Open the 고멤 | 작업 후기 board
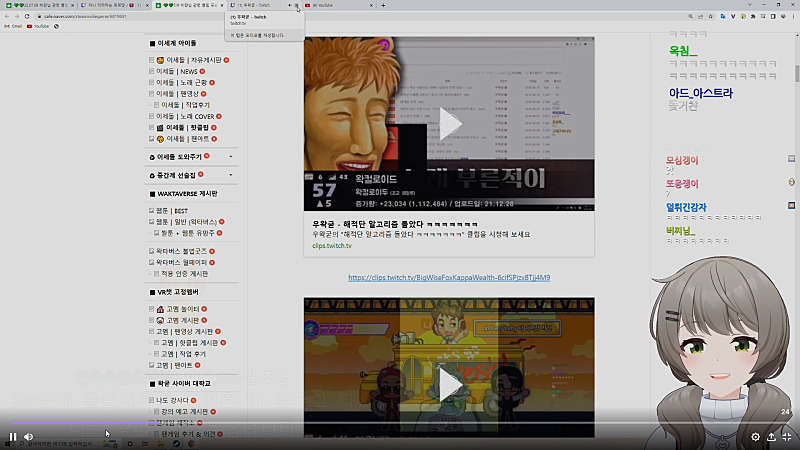The width and height of the screenshot is (800, 450). coord(184,354)
